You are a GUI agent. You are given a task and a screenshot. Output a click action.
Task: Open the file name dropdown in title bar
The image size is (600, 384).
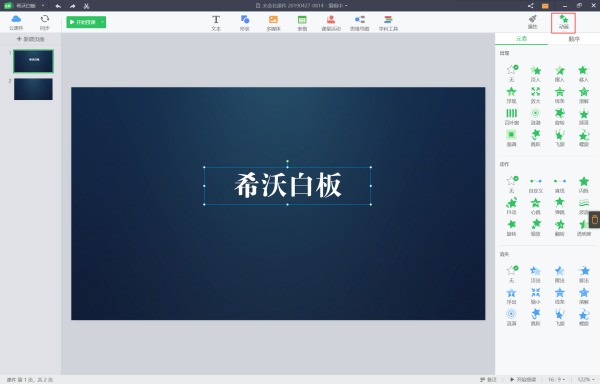click(346, 6)
